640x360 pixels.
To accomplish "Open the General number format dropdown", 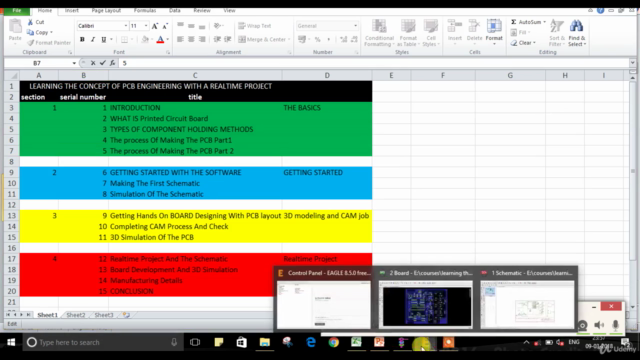I will pos(355,26).
